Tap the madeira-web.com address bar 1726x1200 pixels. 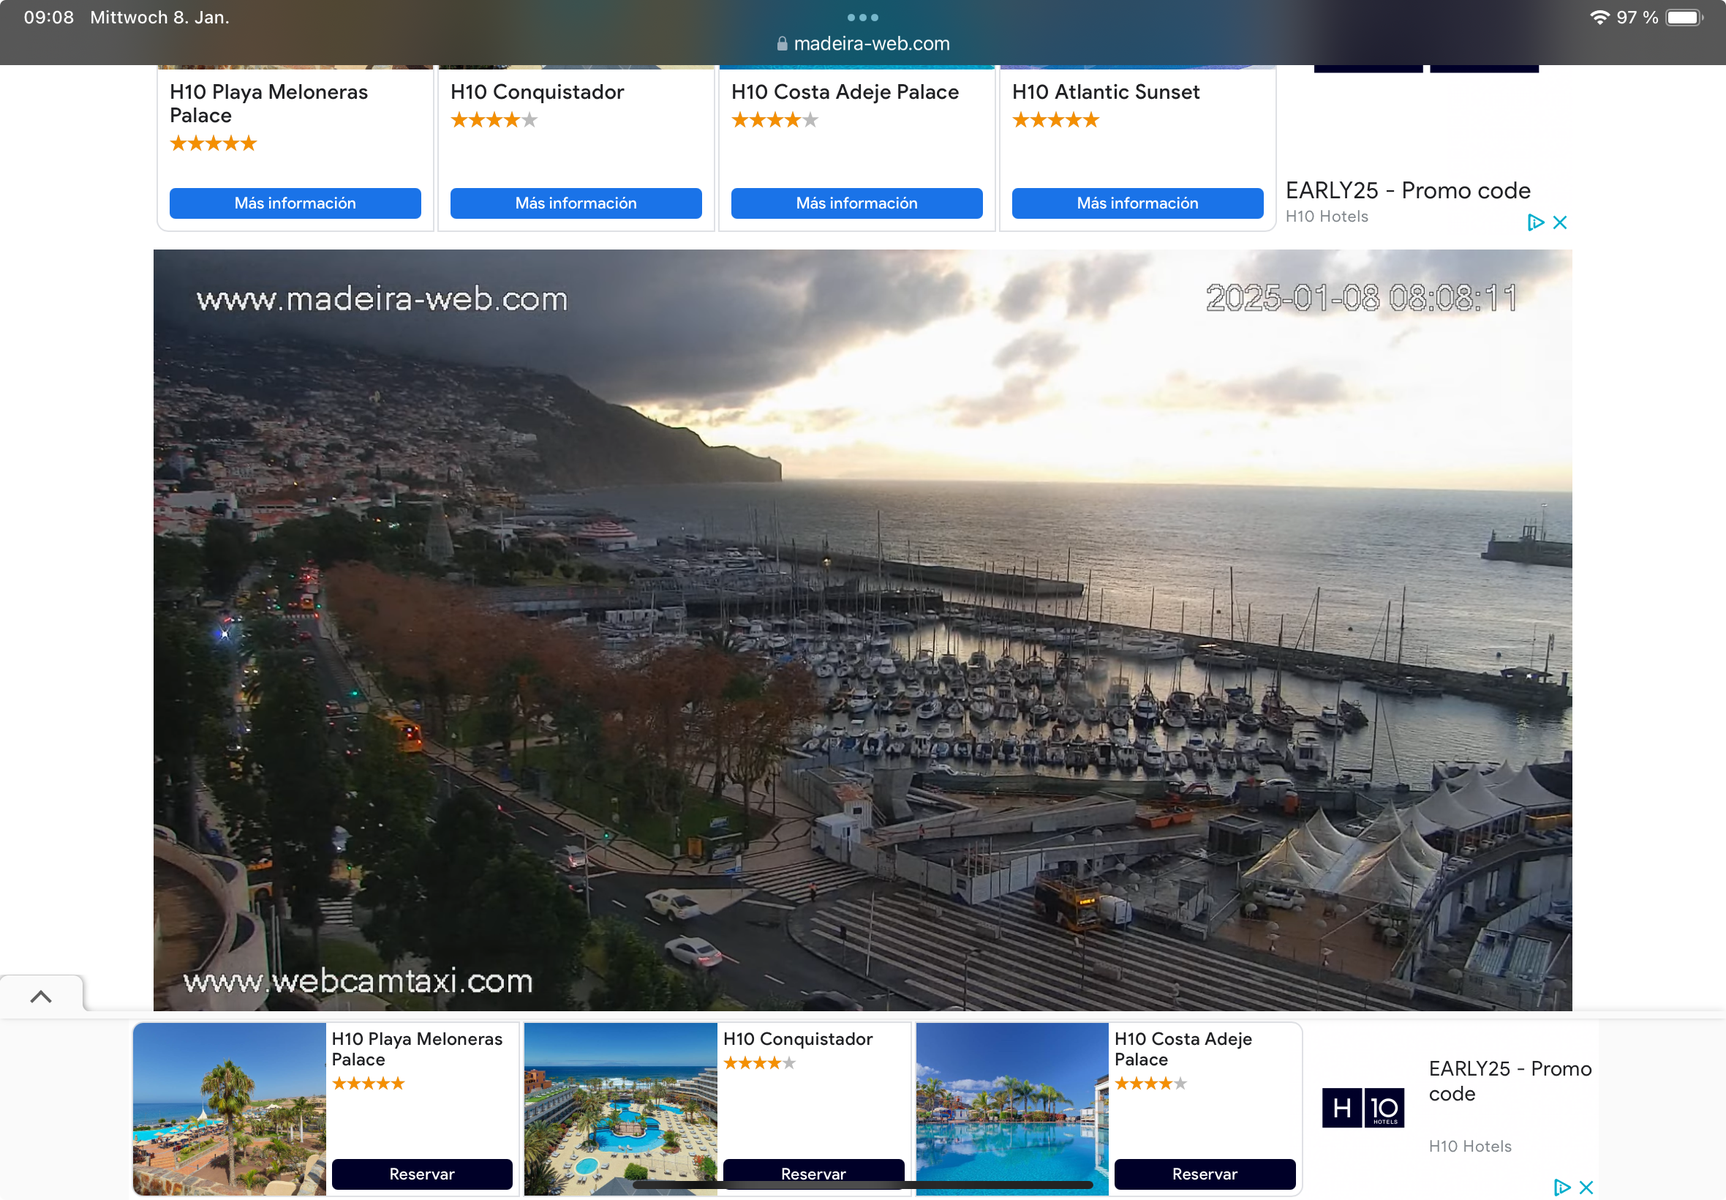tap(871, 44)
